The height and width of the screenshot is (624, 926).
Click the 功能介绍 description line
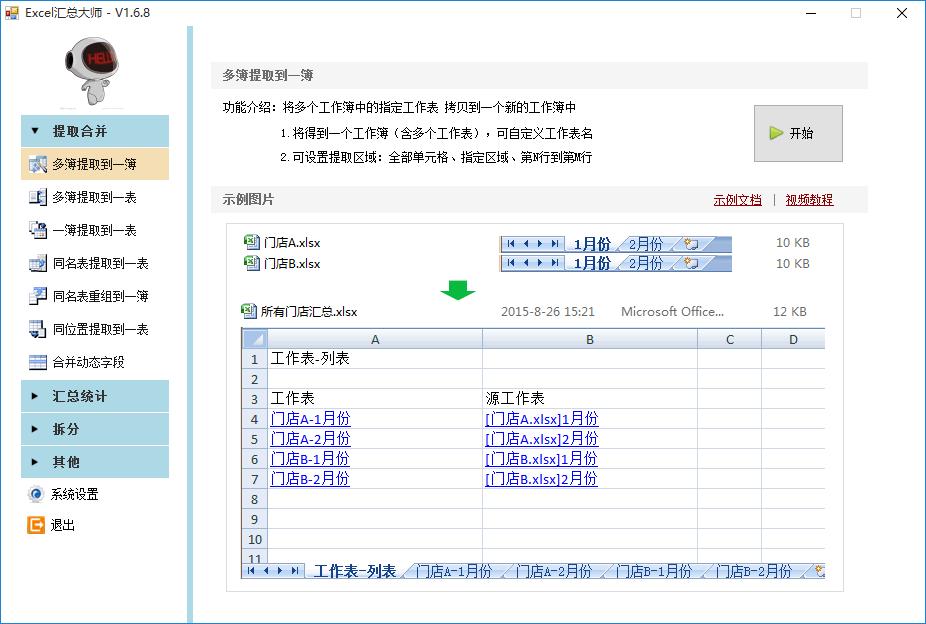399,107
